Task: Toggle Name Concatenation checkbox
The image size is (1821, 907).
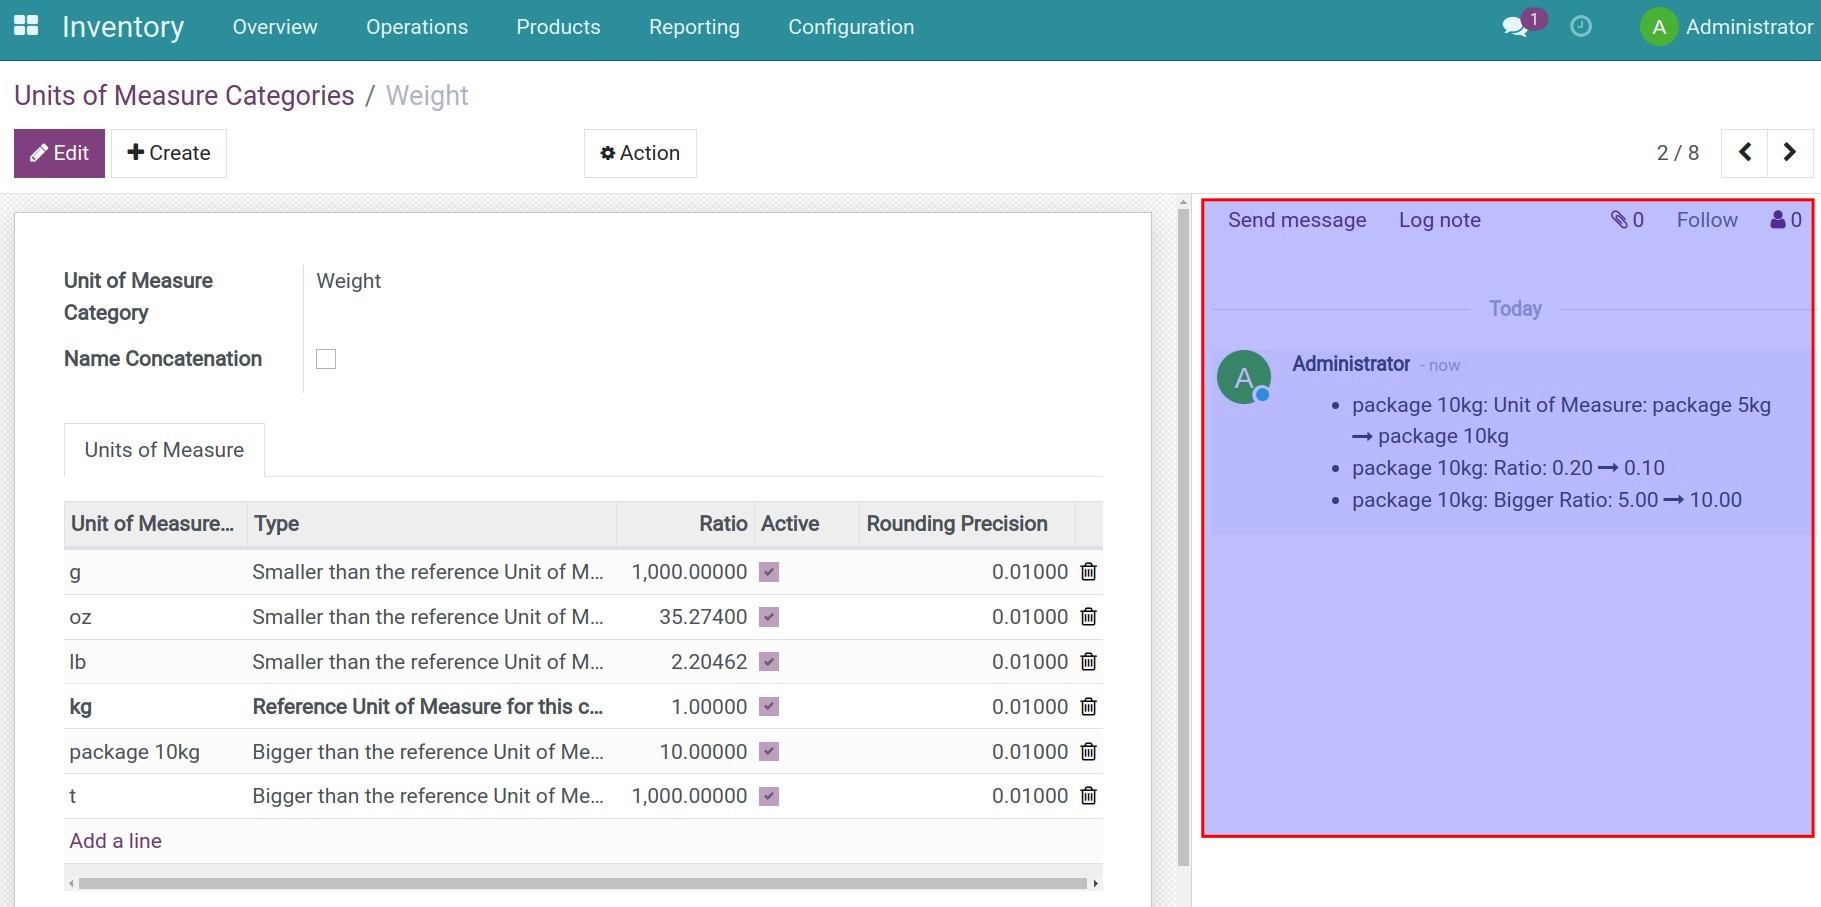Action: pyautogui.click(x=326, y=359)
